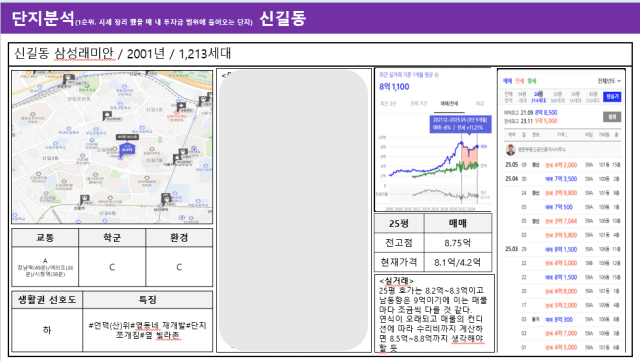Screen dimensions: 640x361
Task: Click the 현재가격 label cell
Action: pyautogui.click(x=399, y=262)
